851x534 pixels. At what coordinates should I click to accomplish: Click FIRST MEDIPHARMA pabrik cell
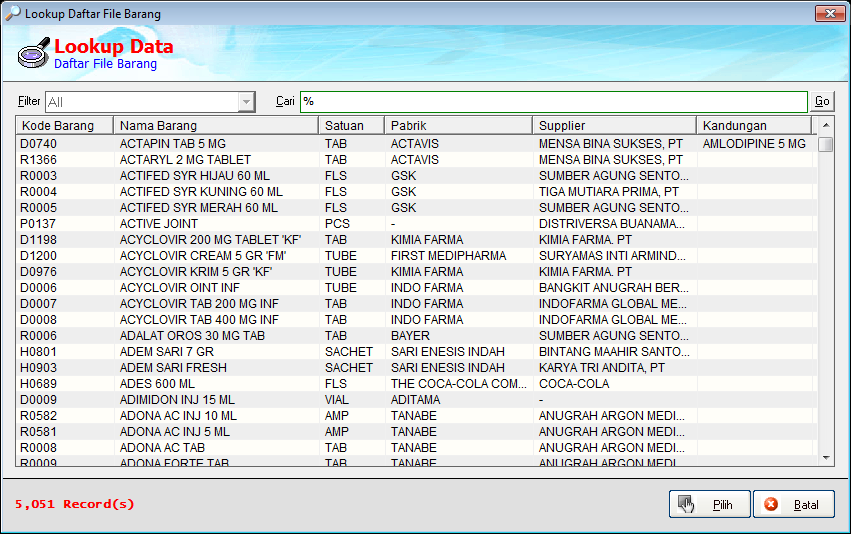(448, 256)
